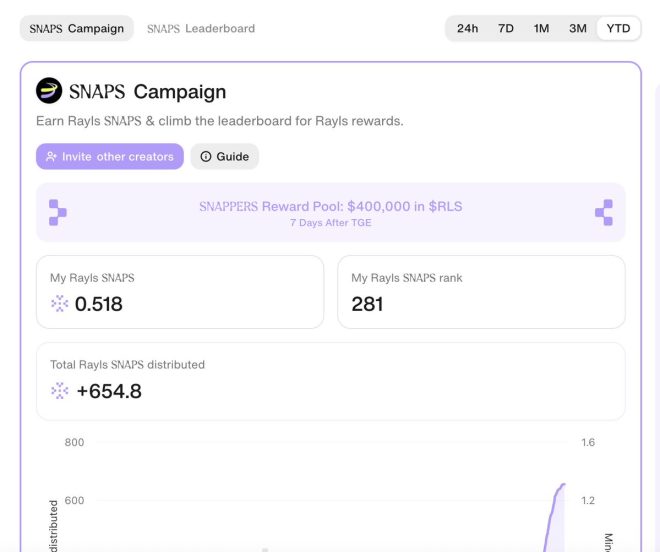
Task: Click the 600 axis label on chart
Action: click(x=74, y=500)
